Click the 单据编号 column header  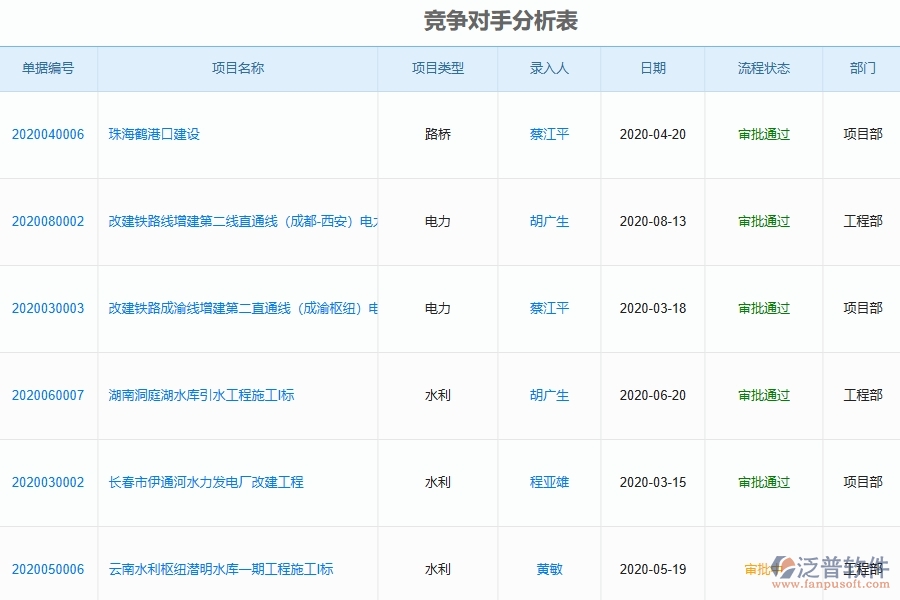[x=50, y=69]
